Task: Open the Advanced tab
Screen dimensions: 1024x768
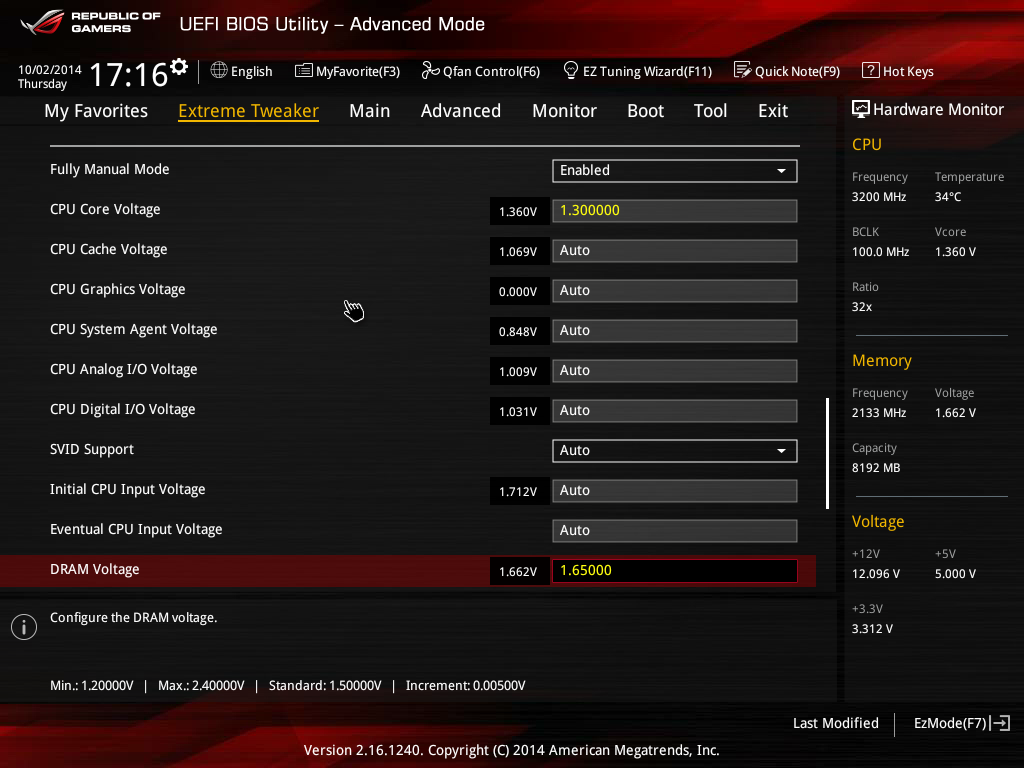Action: click(x=460, y=111)
